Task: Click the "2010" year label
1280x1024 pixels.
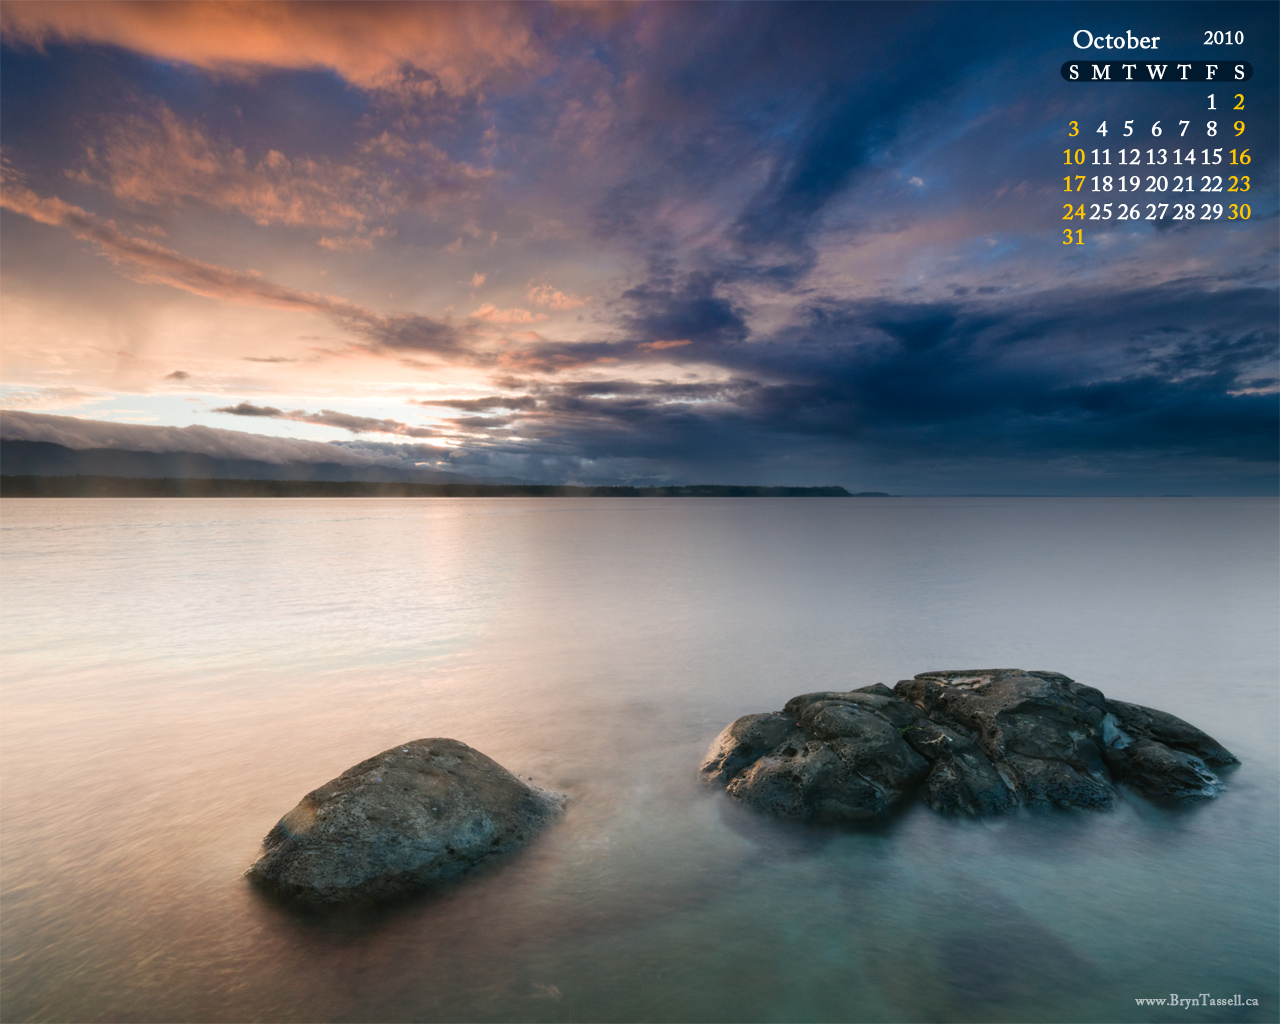Action: click(1223, 38)
